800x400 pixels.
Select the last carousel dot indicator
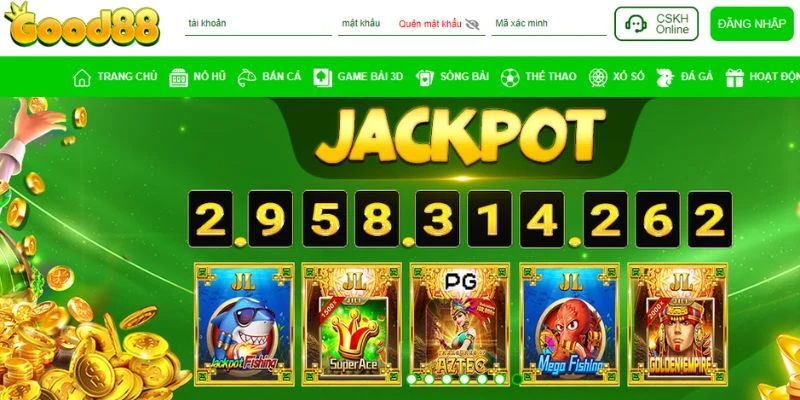[517, 379]
